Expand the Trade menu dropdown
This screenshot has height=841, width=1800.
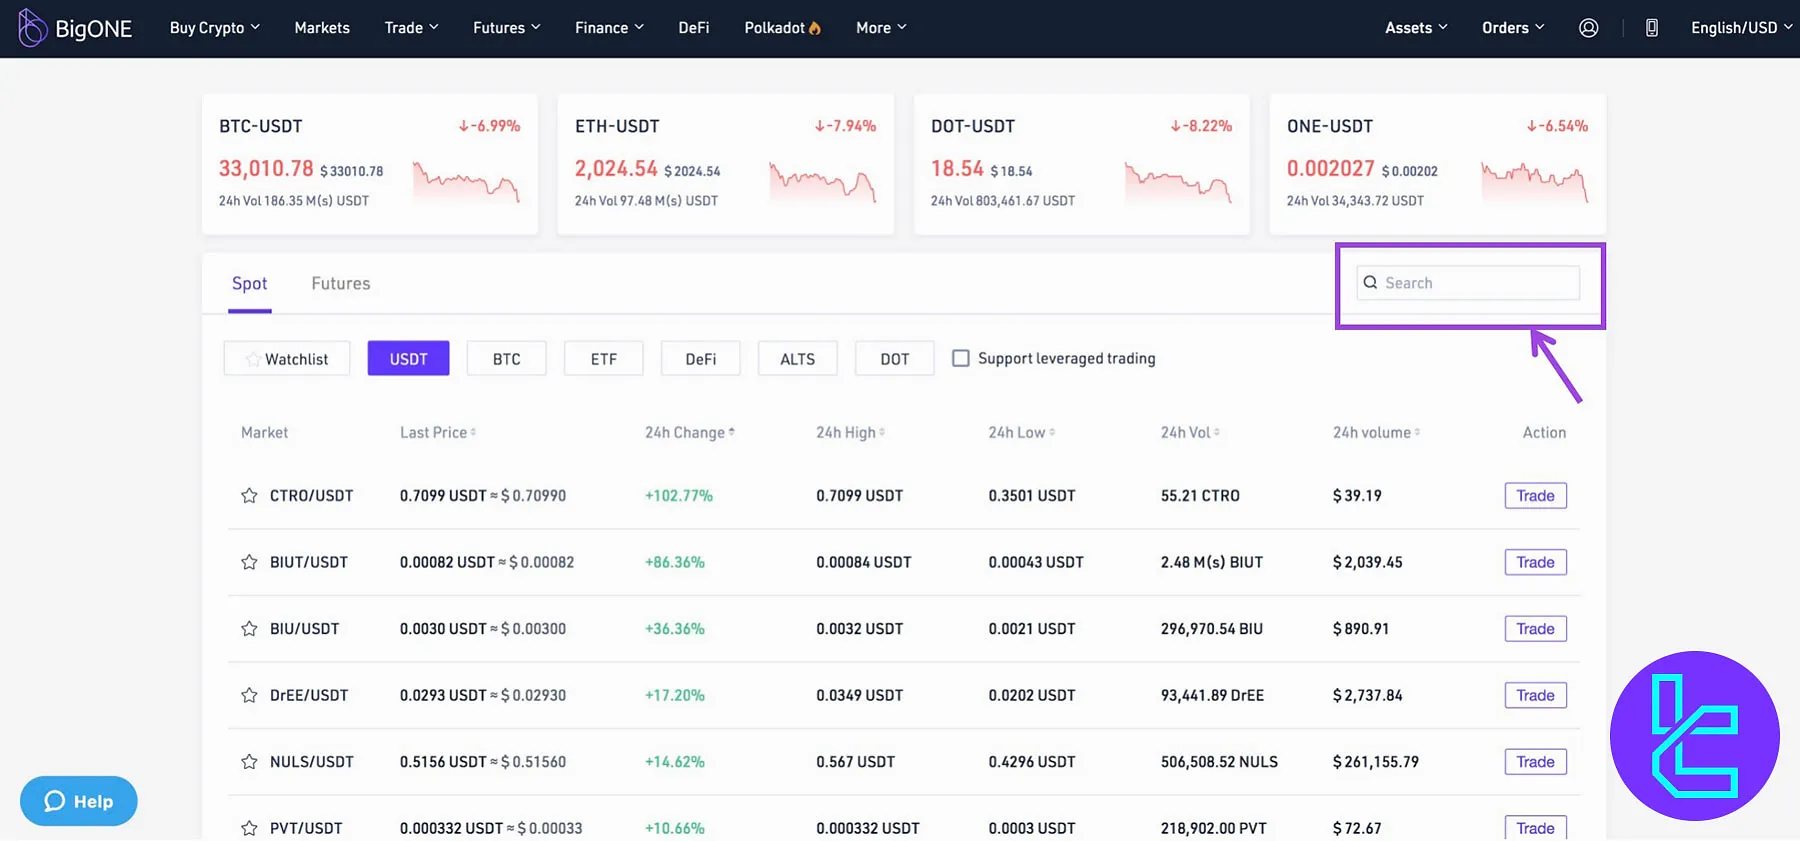pyautogui.click(x=412, y=28)
